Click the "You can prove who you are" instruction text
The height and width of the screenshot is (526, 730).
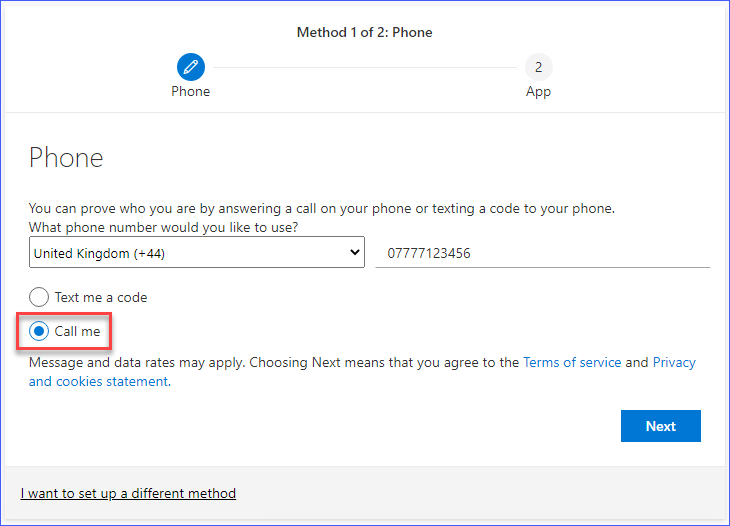click(320, 208)
